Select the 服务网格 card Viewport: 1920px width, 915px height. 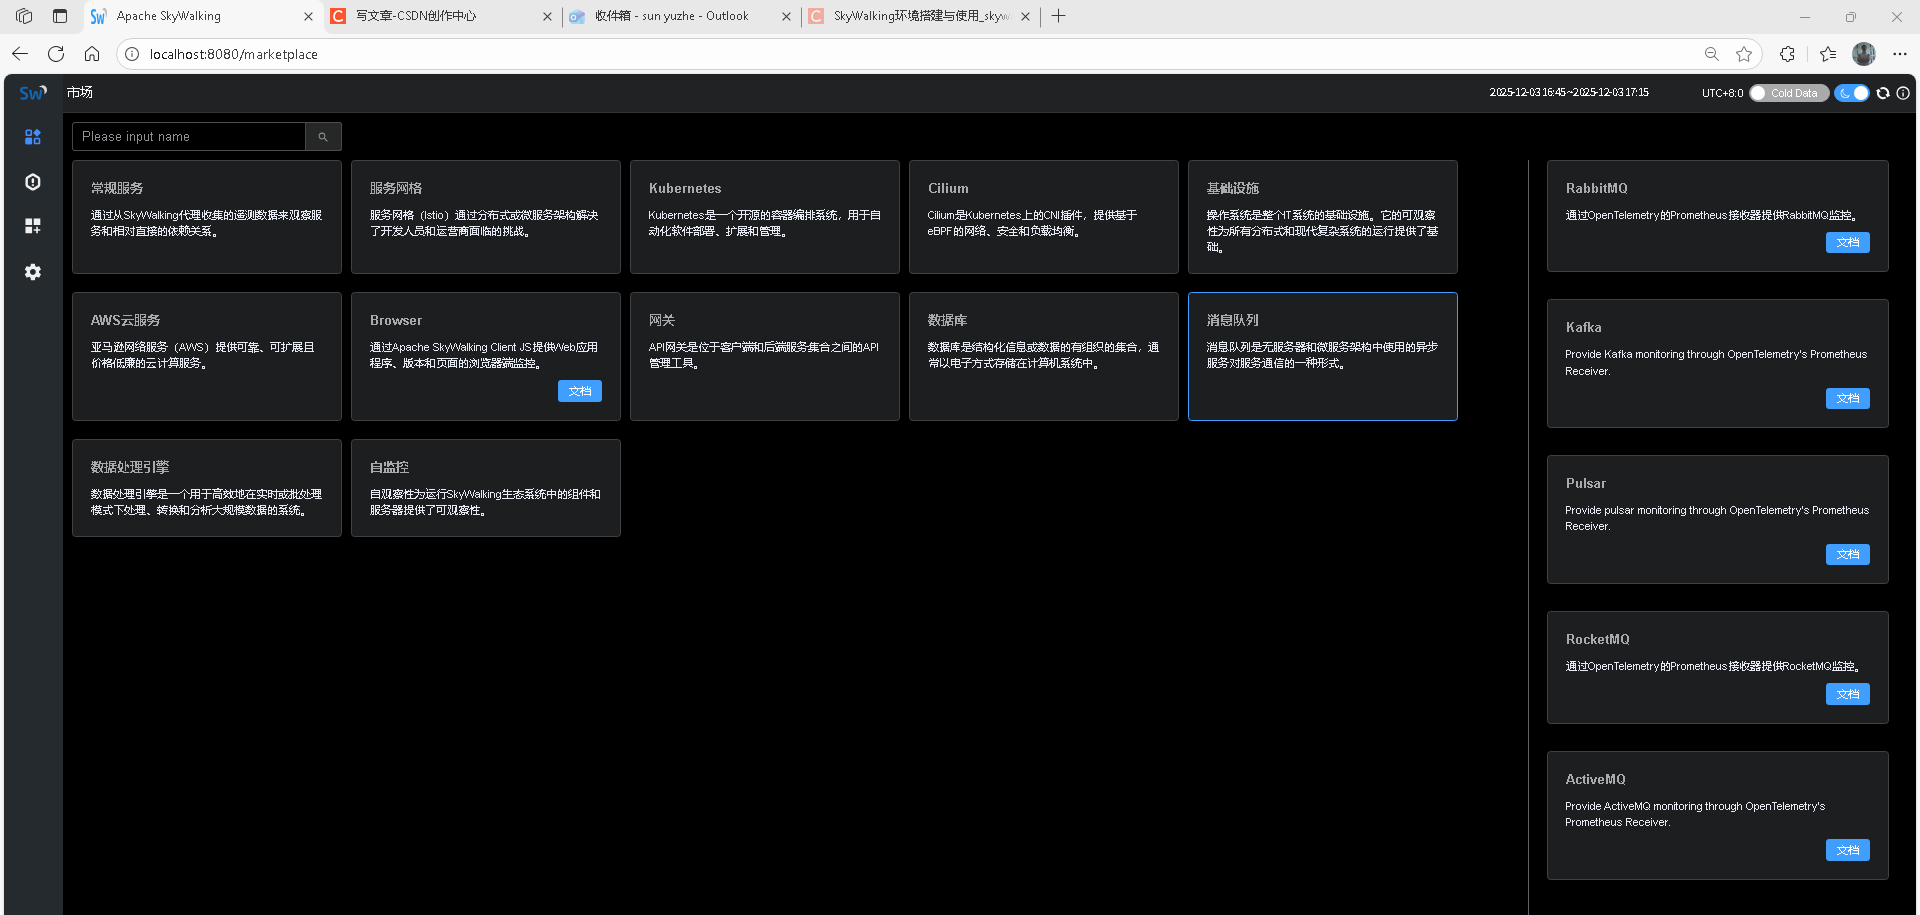coord(486,217)
